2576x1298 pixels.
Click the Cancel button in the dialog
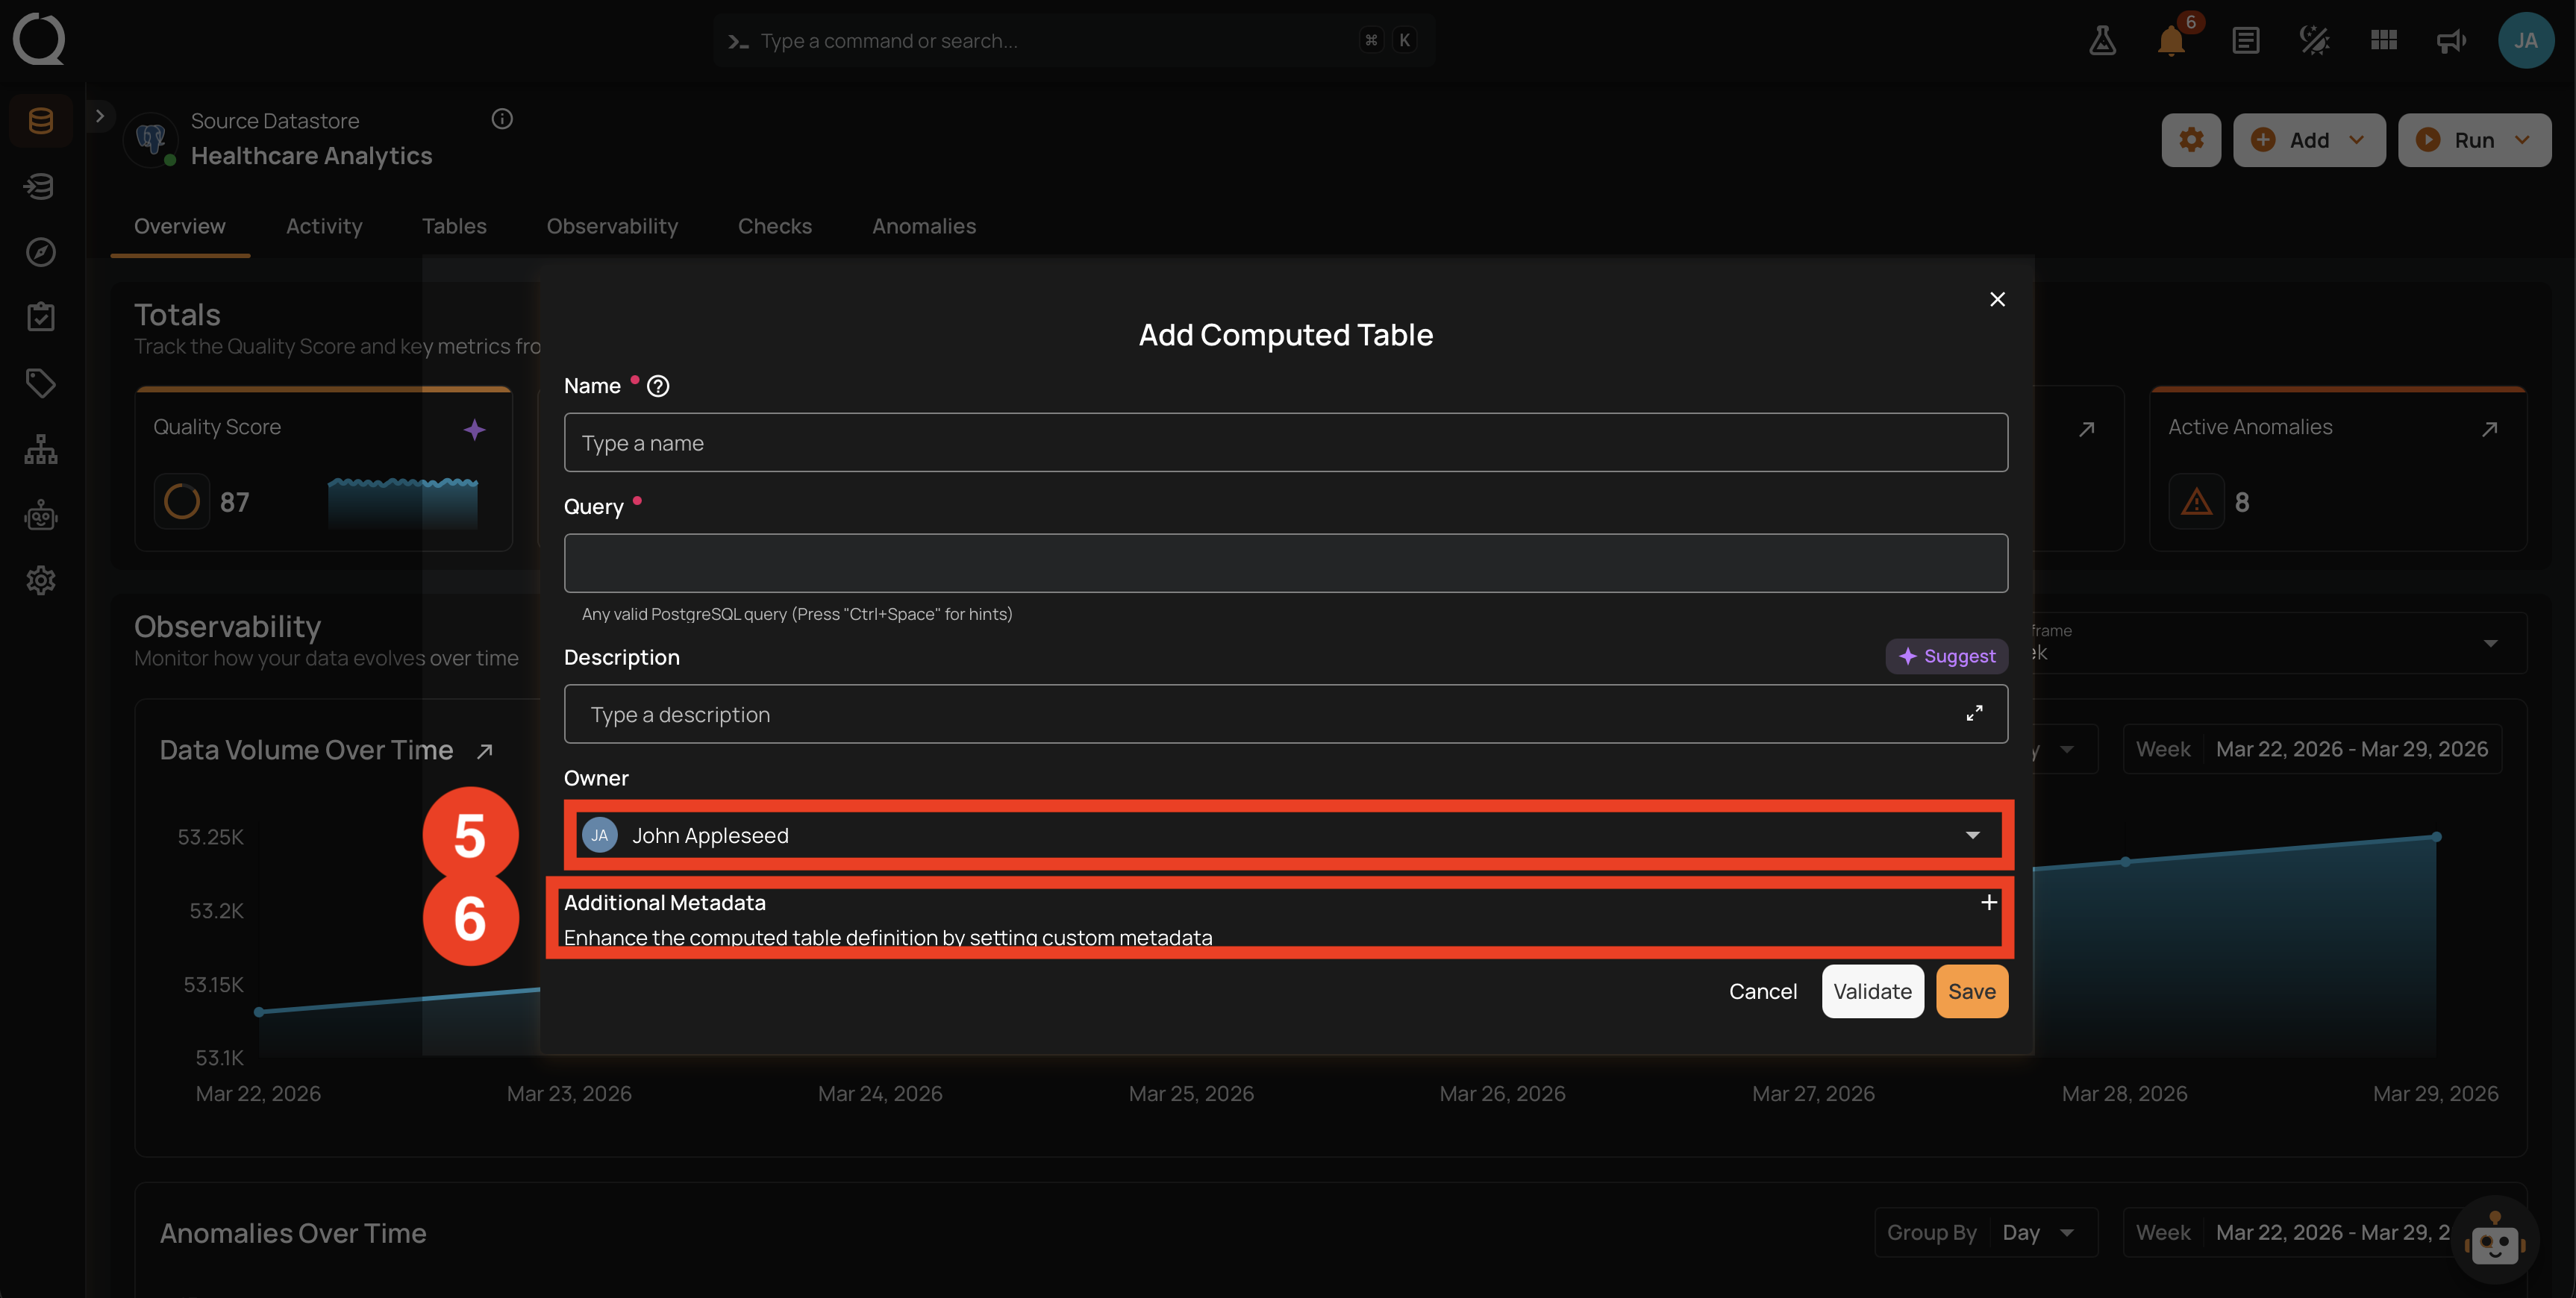tap(1762, 991)
